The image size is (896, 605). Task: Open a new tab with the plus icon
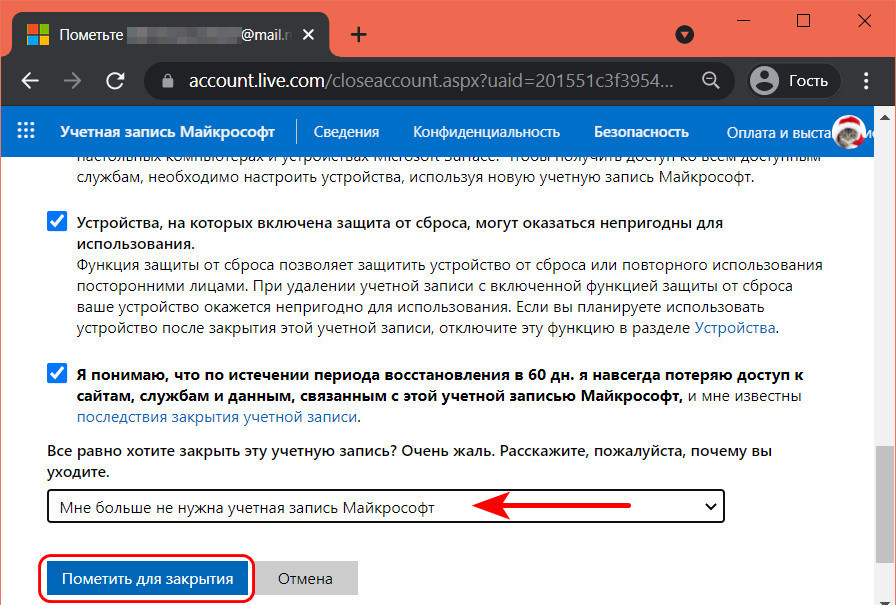click(358, 35)
